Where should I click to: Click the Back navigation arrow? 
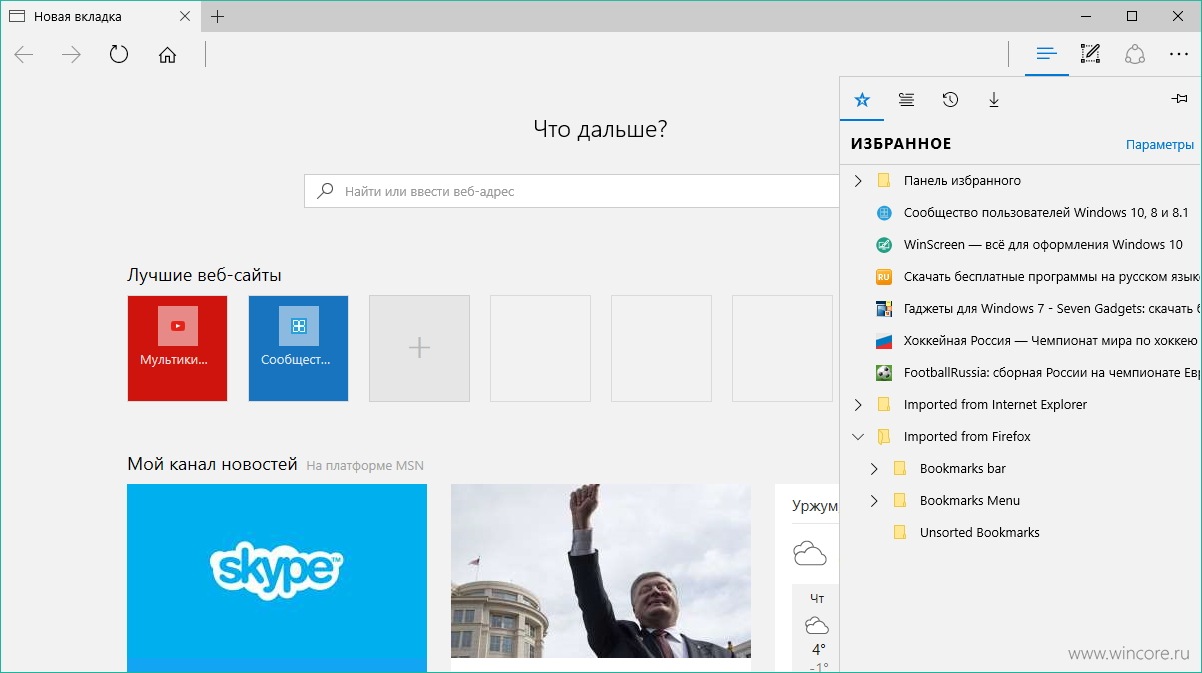[x=24, y=55]
